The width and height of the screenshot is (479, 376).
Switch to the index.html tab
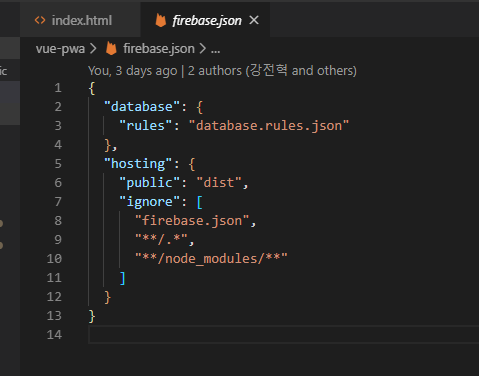80,20
